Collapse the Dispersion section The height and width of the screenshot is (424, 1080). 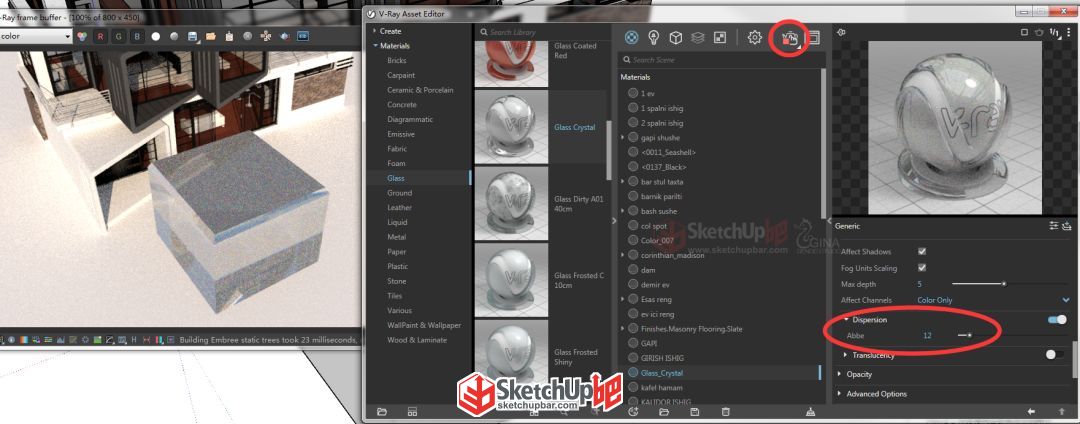click(847, 320)
